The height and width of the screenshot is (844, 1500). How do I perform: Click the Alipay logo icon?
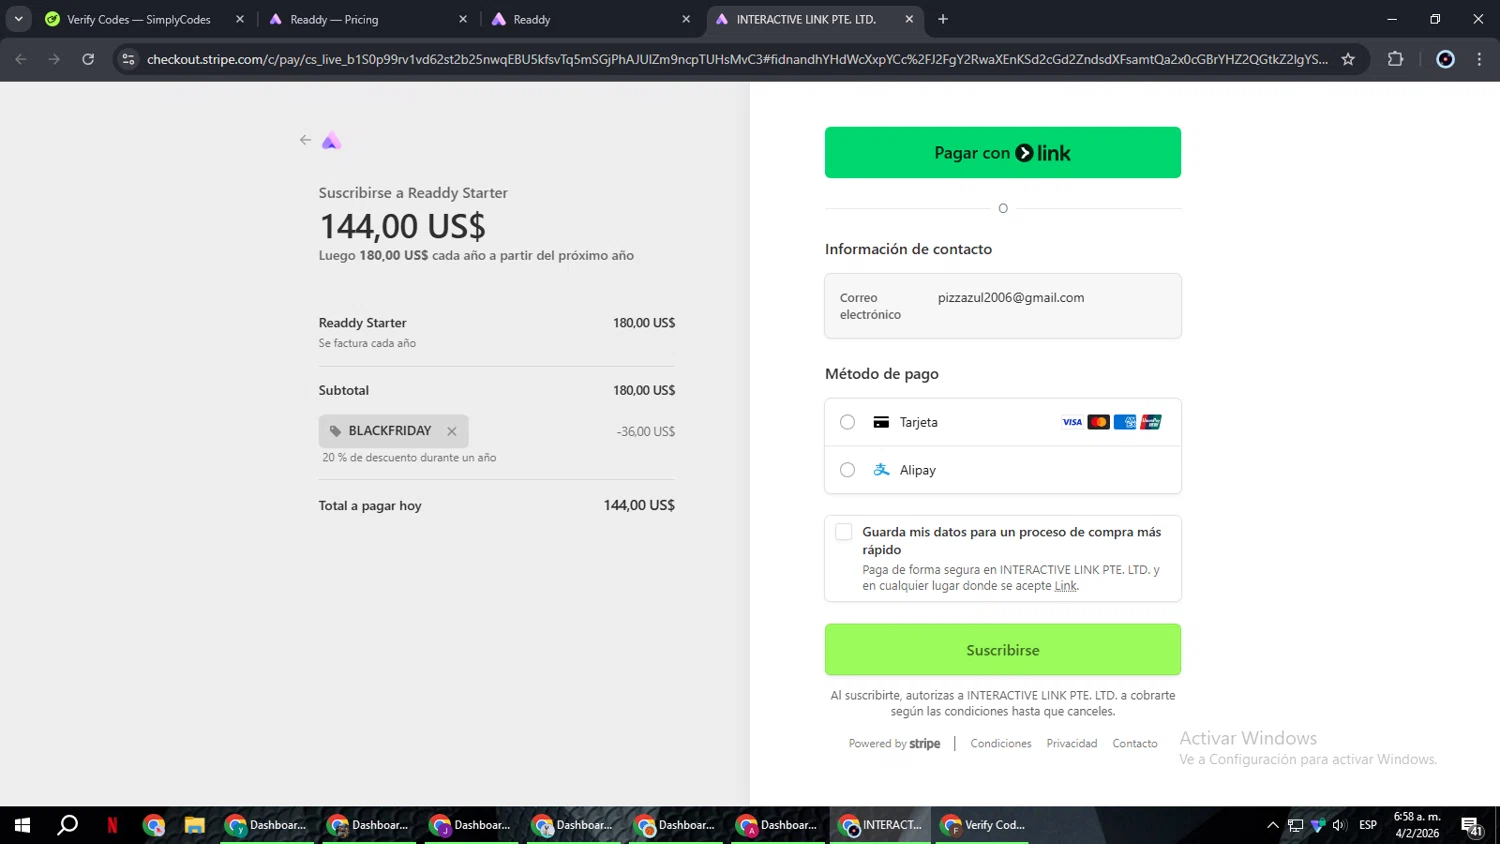tap(881, 470)
